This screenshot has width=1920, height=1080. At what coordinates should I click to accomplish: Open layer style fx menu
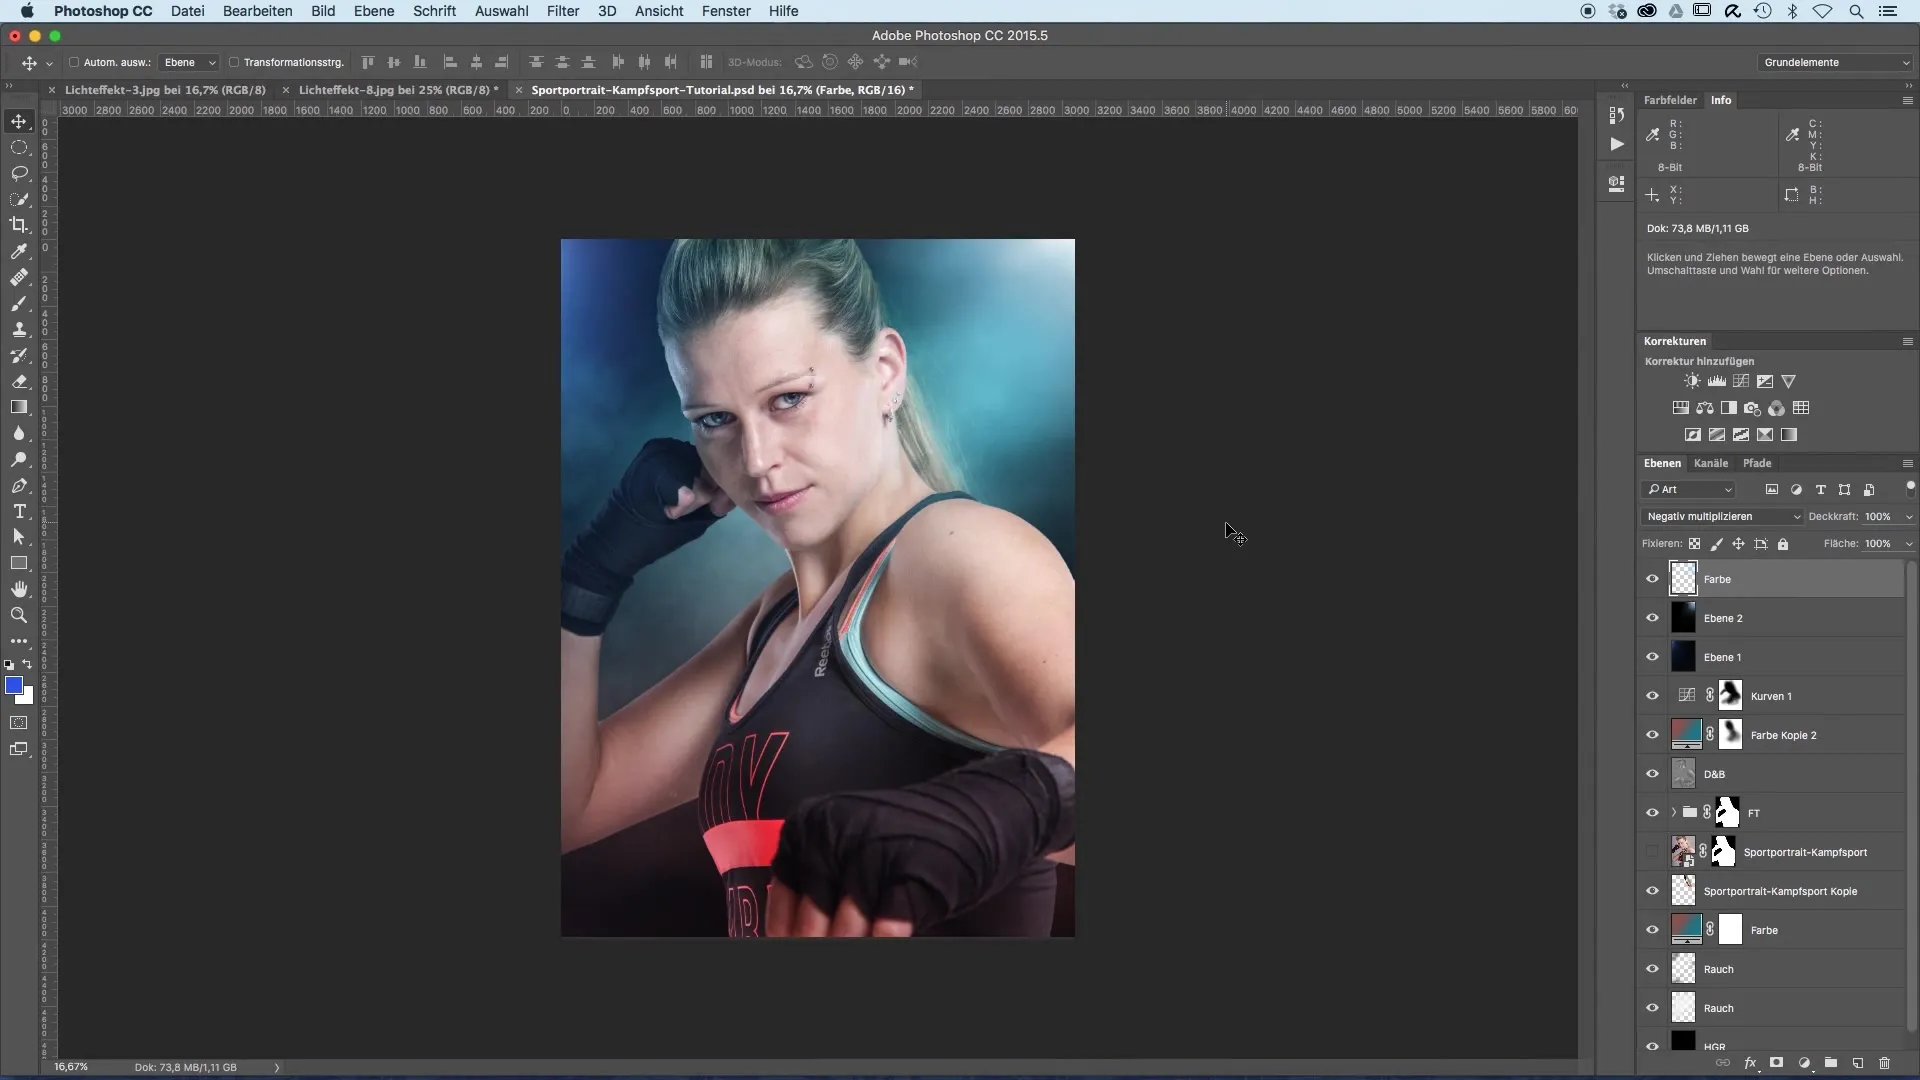coord(1750,1063)
